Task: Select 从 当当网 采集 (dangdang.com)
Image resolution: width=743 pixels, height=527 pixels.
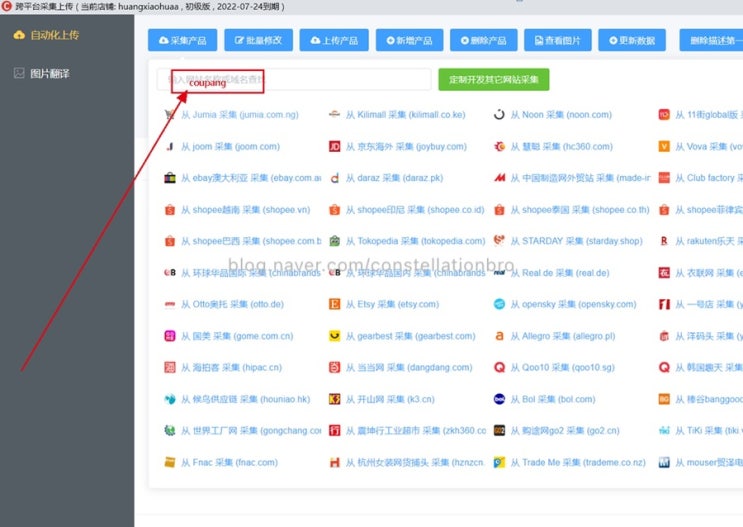Action: click(x=409, y=368)
